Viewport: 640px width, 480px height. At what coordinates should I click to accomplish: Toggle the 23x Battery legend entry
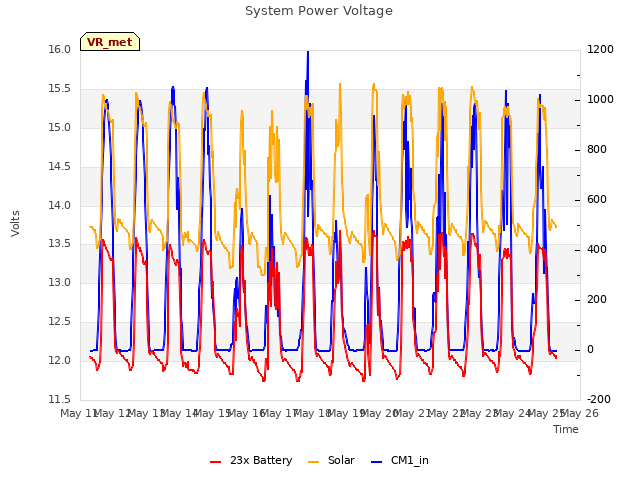251,460
